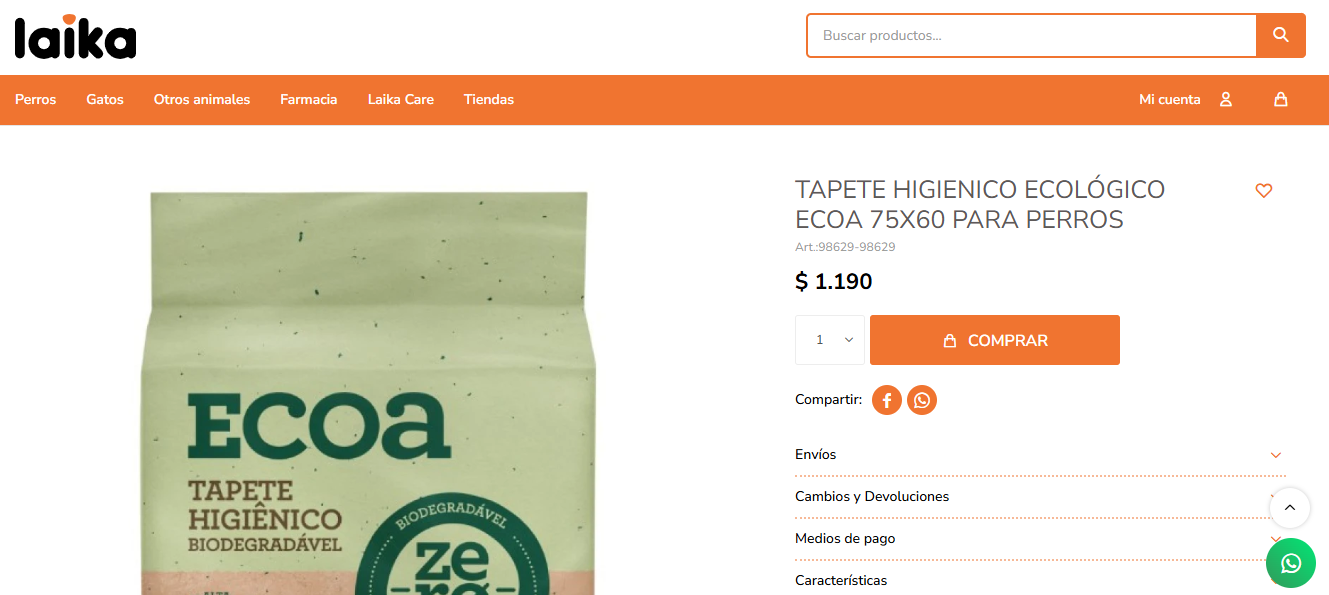The width and height of the screenshot is (1329, 595).
Task: Open the Farmacia menu
Action: click(x=309, y=99)
